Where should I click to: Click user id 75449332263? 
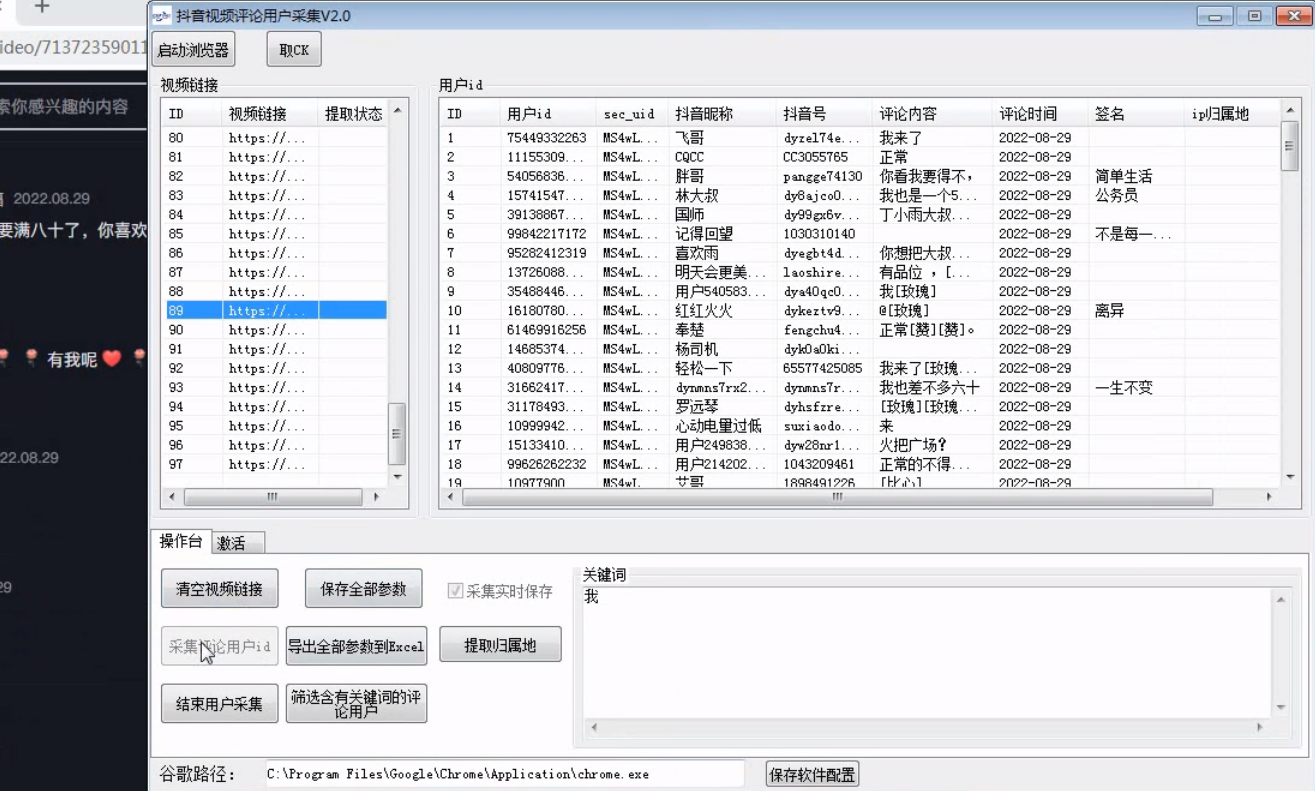coord(546,138)
